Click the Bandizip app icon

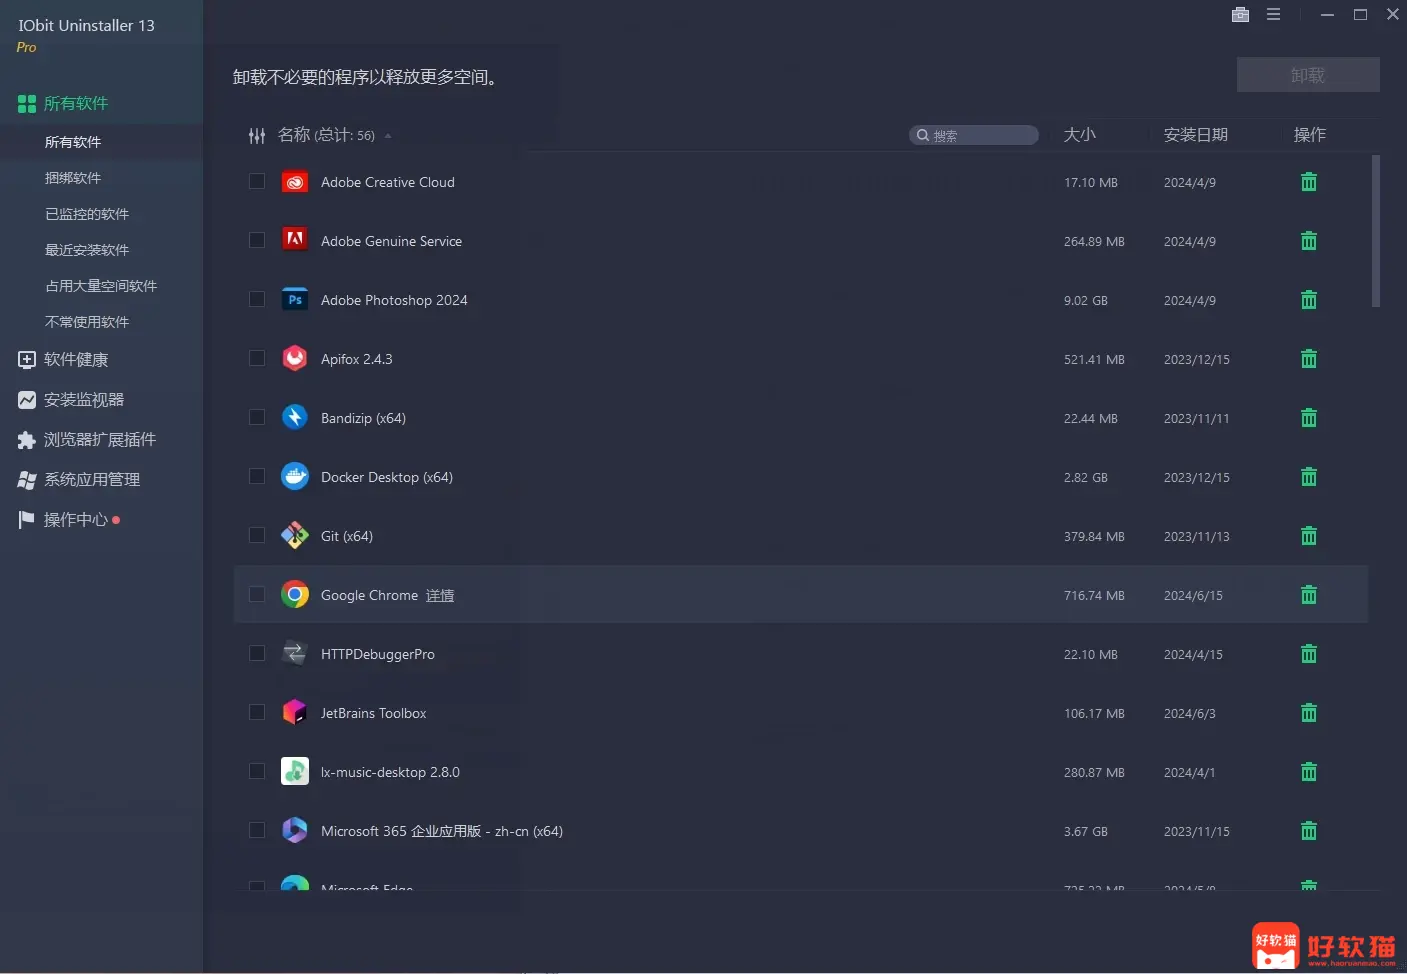tap(295, 418)
